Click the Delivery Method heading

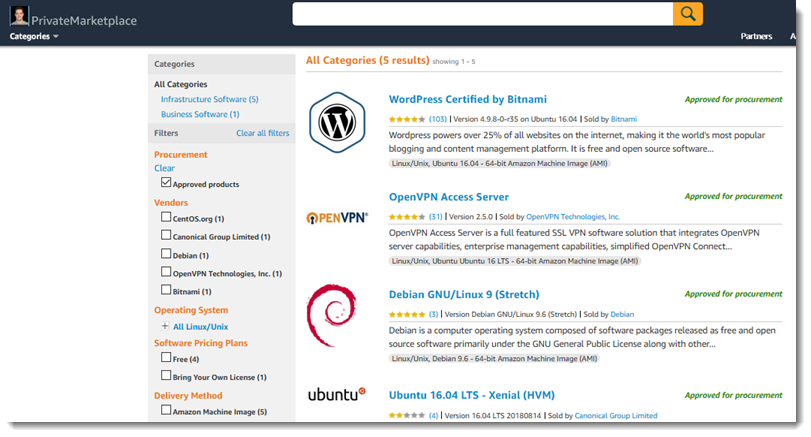coord(188,396)
